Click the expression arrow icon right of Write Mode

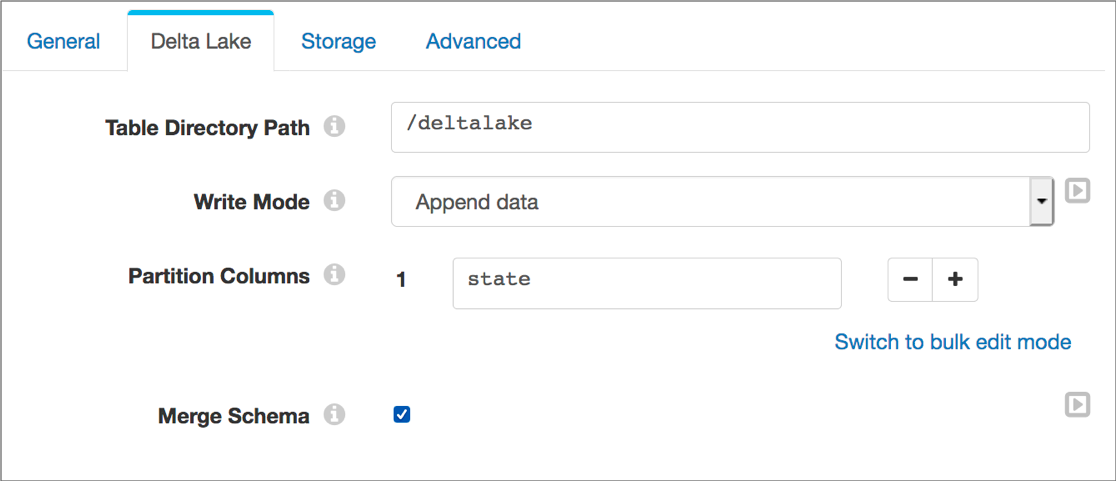1077,190
